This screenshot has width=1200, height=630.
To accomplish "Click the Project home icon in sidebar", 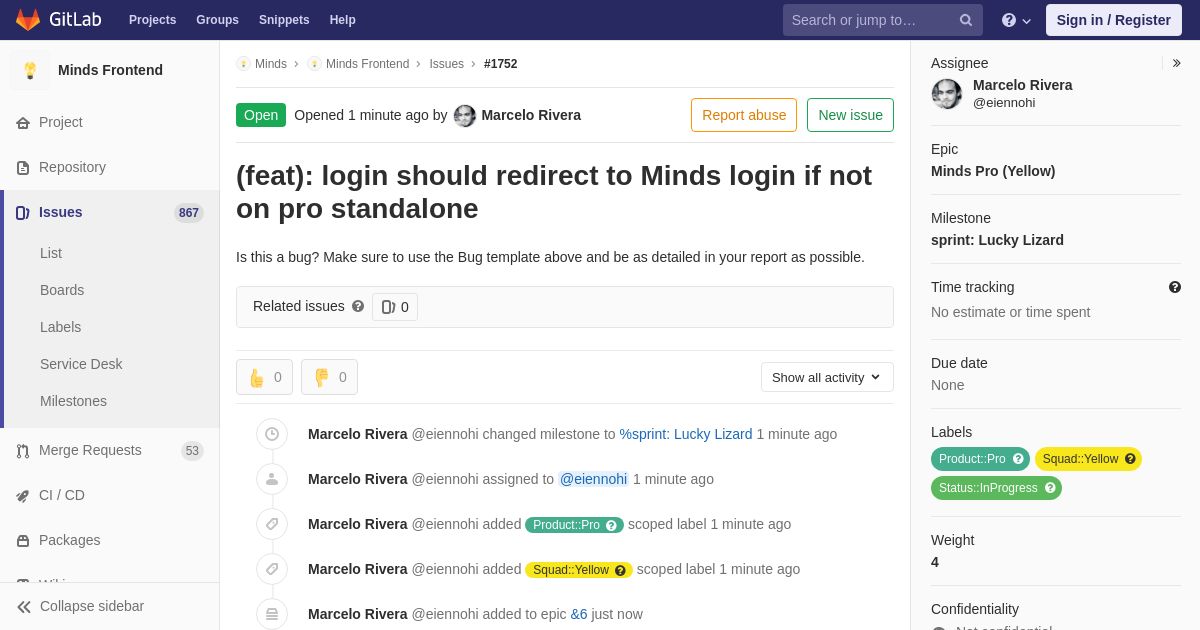I will (x=23, y=123).
